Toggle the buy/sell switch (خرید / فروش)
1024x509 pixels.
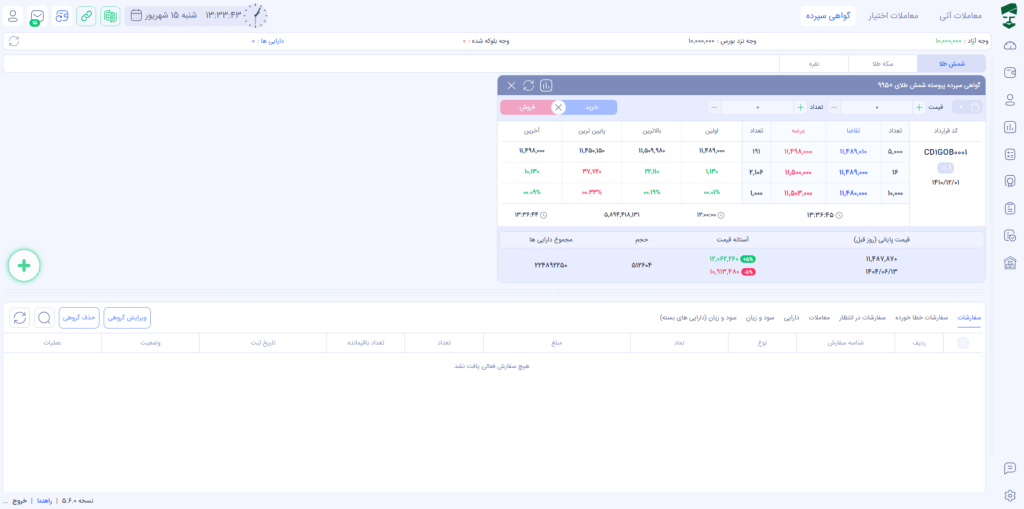558,107
